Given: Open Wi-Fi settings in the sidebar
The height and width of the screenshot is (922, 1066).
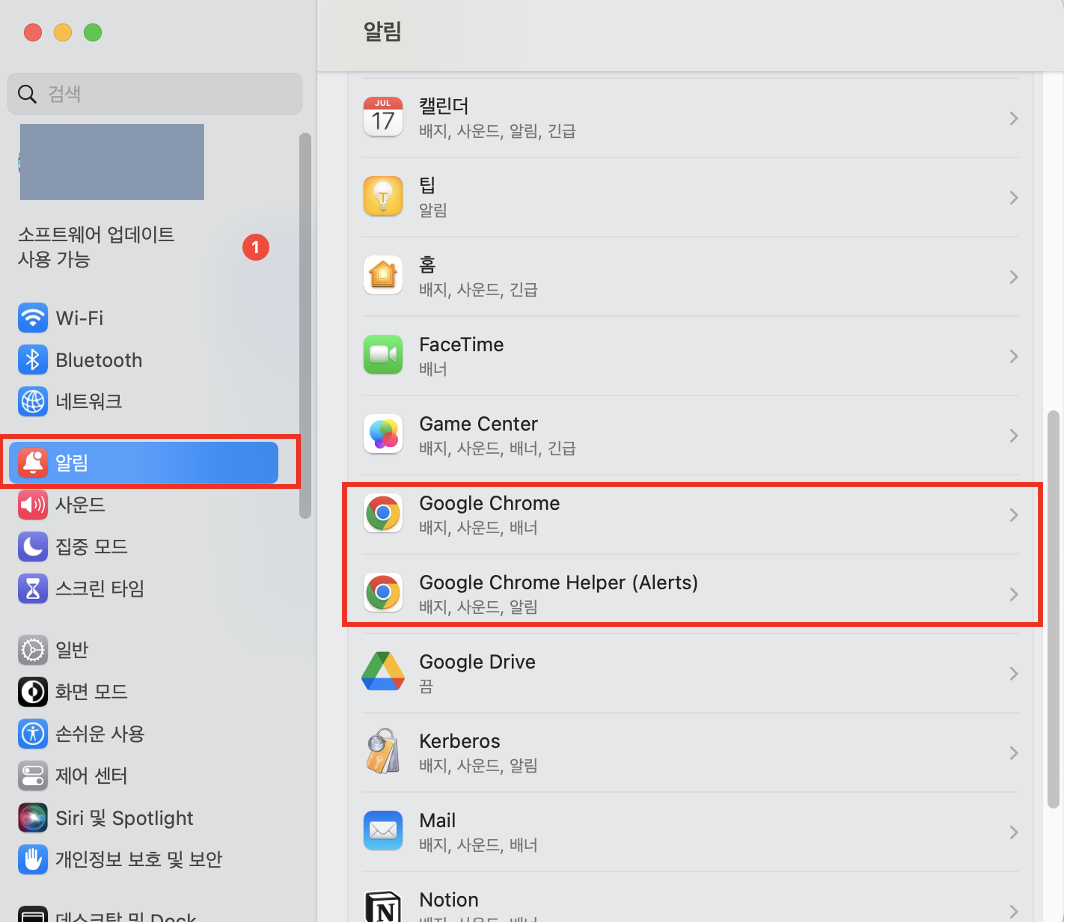Looking at the screenshot, I should click(143, 318).
